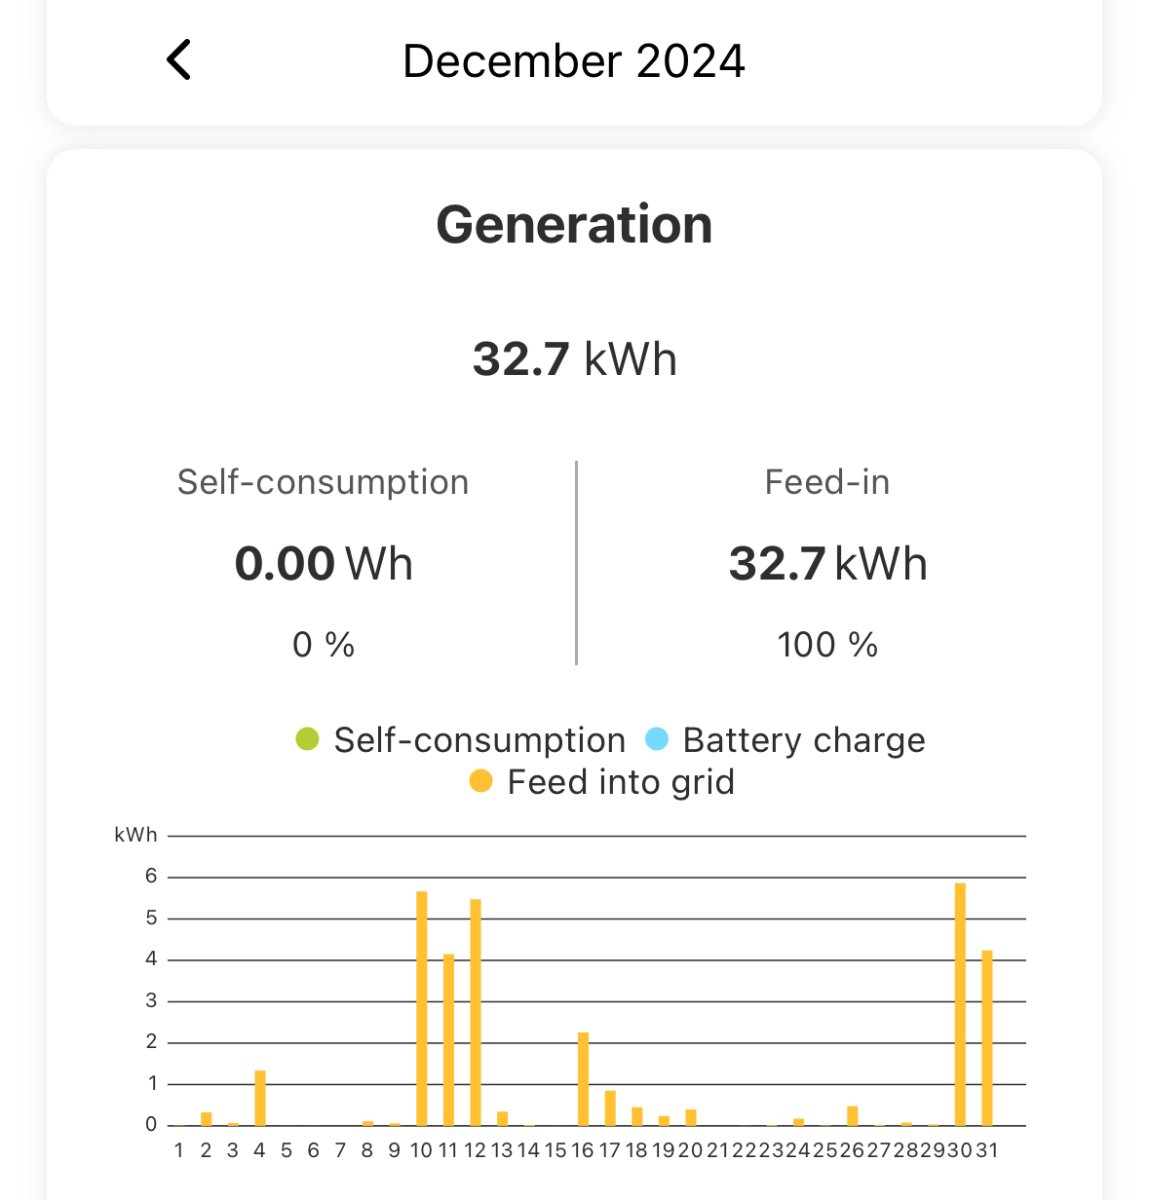
Task: Select the day 16 bar
Action: (x=583, y=1079)
